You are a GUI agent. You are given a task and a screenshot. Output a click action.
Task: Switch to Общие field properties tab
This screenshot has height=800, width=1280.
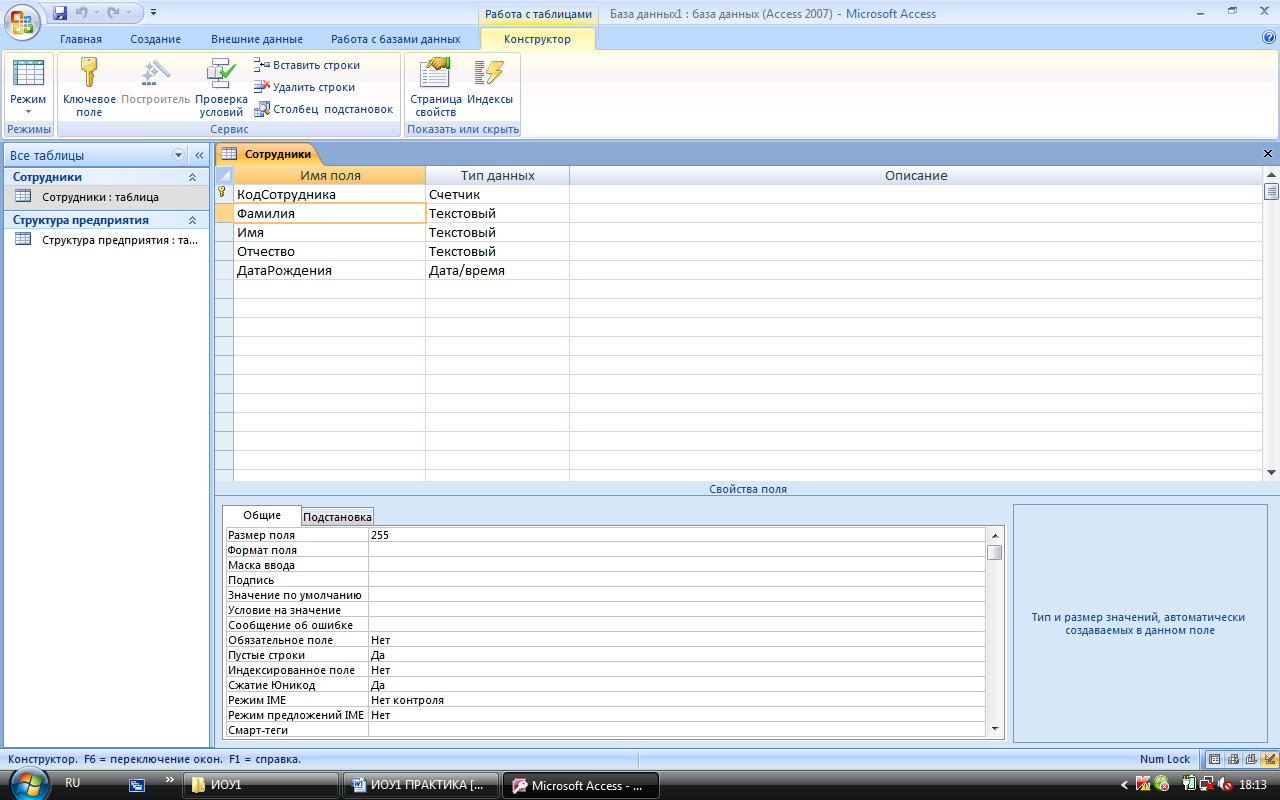tap(262, 515)
